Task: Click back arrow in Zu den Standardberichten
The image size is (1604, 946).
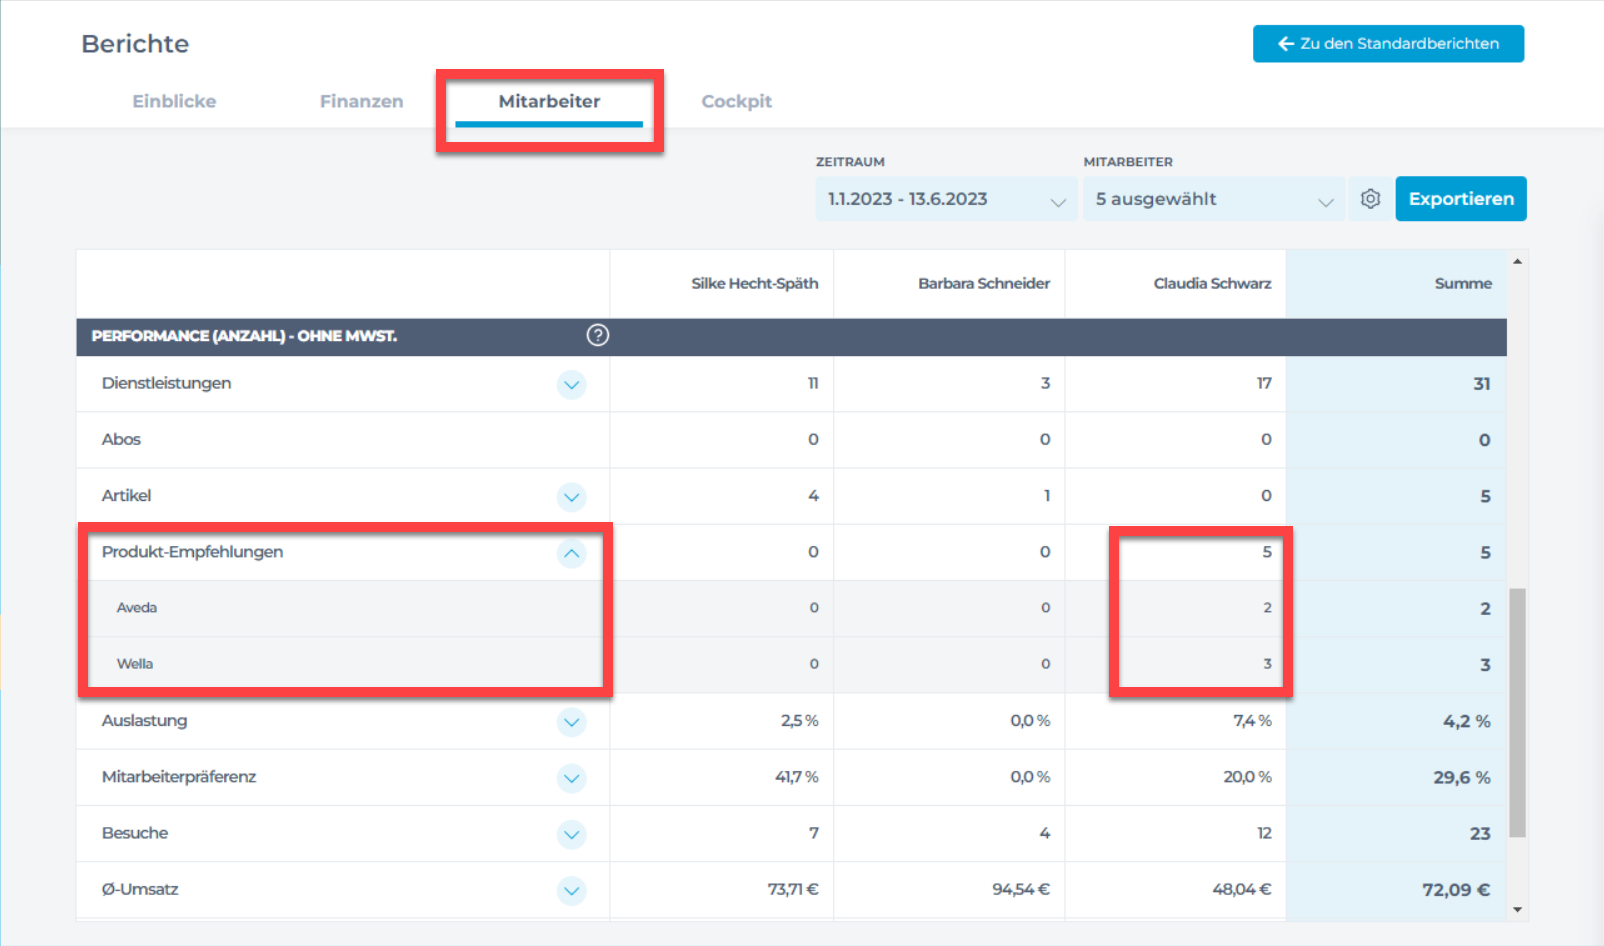Action: point(1286,44)
